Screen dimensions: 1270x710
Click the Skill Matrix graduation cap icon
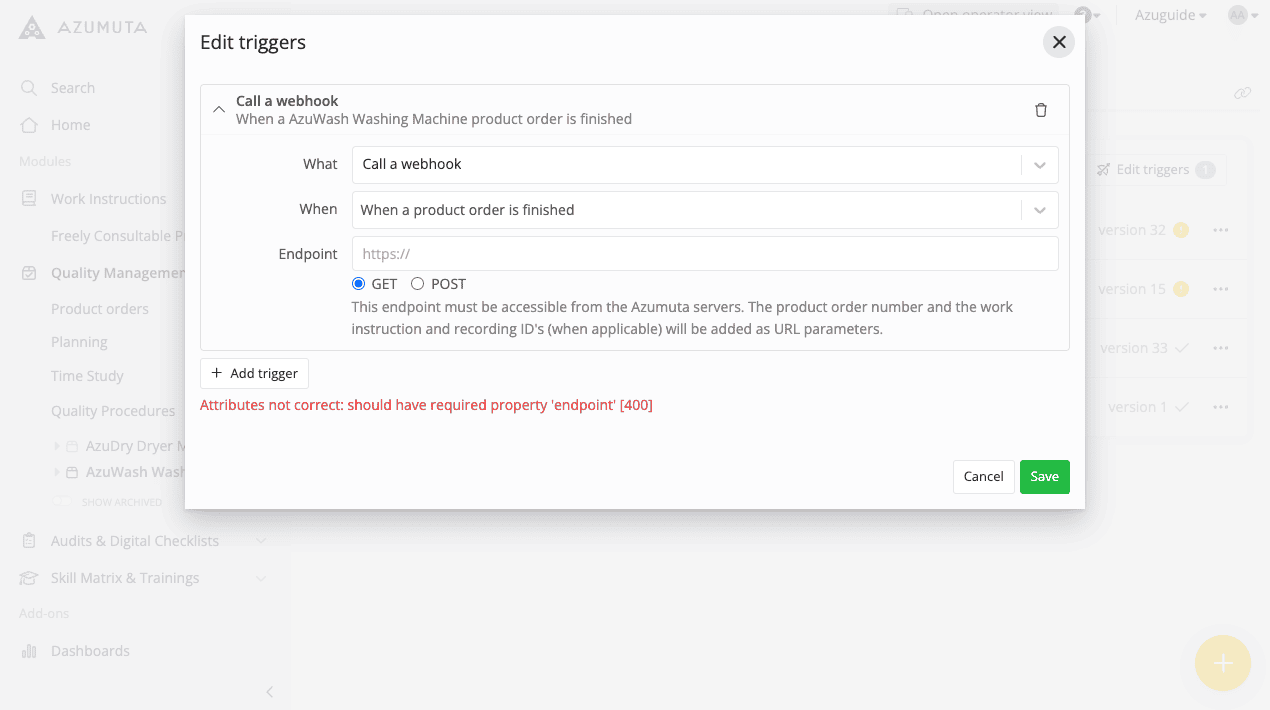click(29, 578)
